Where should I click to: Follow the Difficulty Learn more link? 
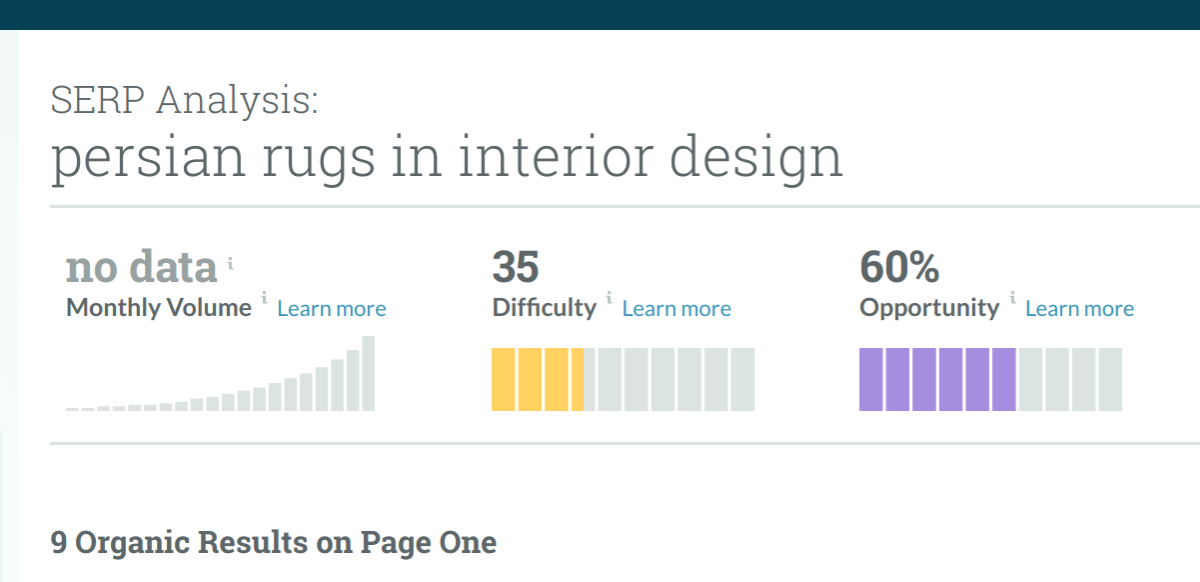(676, 309)
